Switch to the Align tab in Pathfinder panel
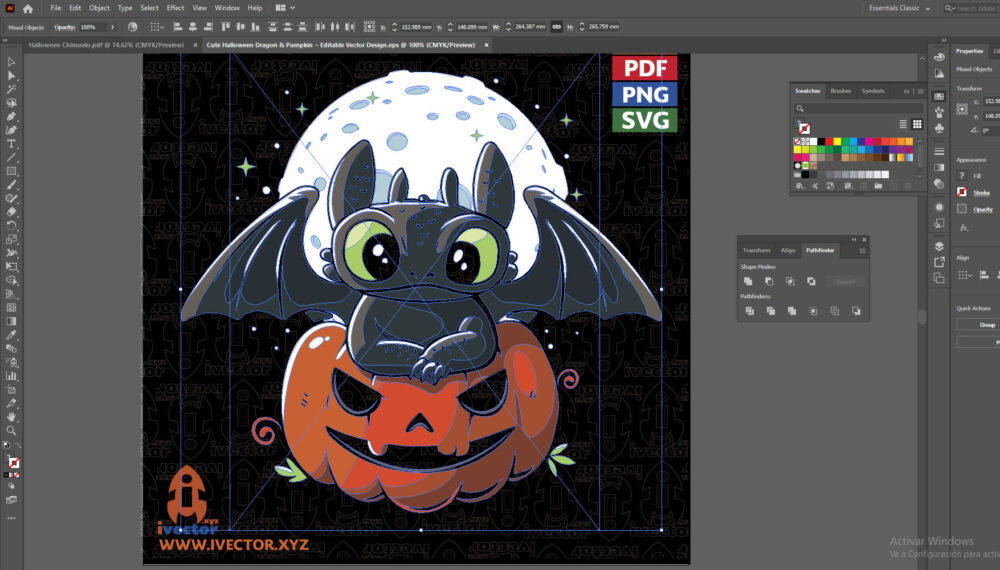Image resolution: width=1000 pixels, height=570 pixels. pos(788,251)
